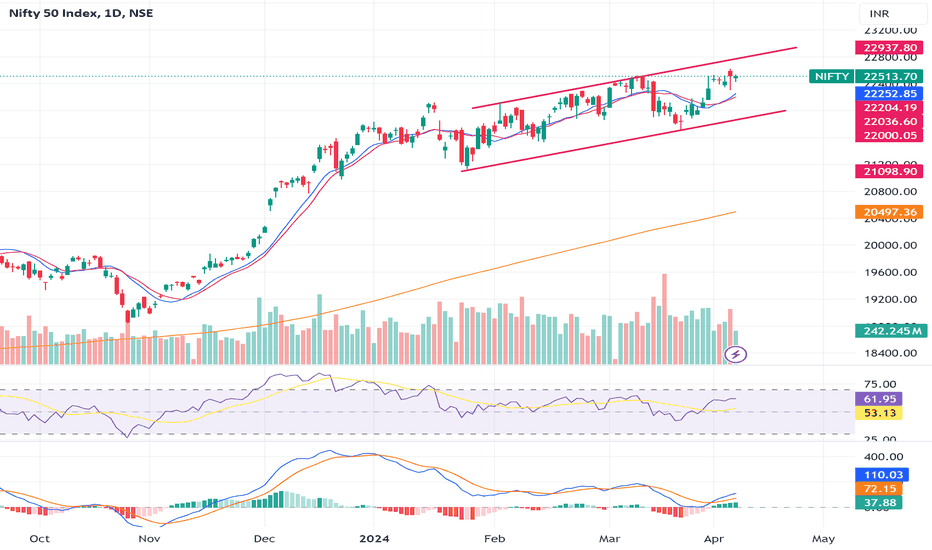Click the 22937.80 red price label
The image size is (932, 550).
click(889, 48)
